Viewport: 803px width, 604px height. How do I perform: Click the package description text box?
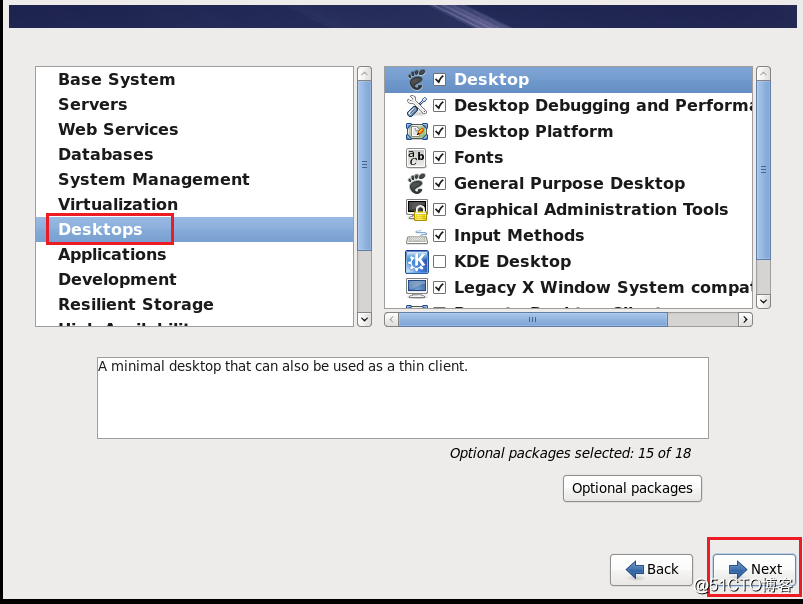(x=403, y=398)
